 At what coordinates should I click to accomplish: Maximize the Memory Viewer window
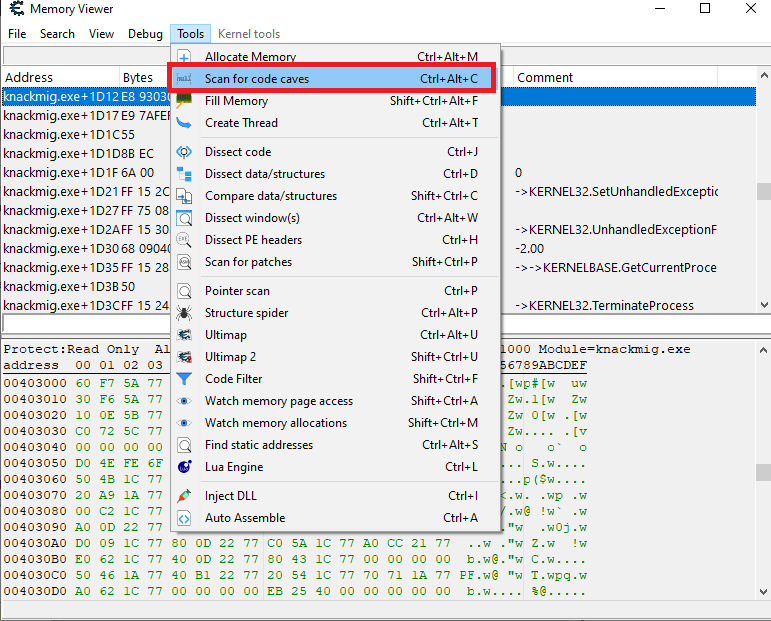(705, 8)
